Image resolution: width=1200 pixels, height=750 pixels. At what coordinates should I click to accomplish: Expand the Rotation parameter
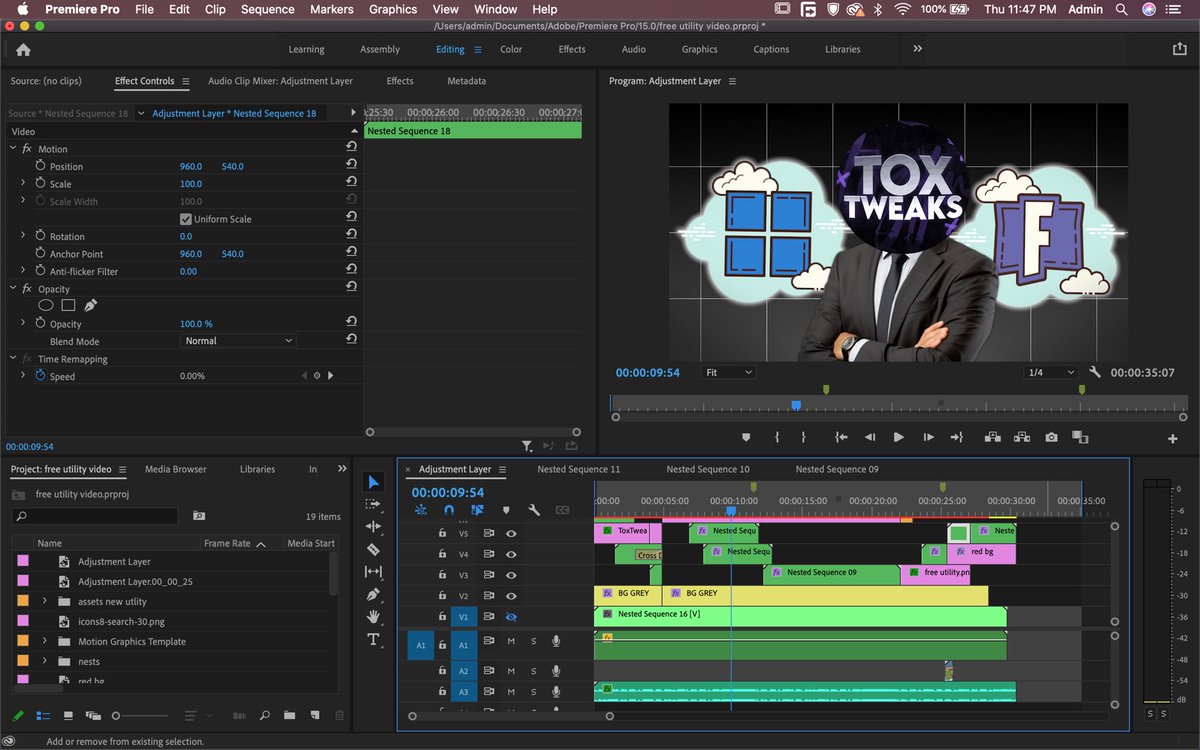[23, 236]
